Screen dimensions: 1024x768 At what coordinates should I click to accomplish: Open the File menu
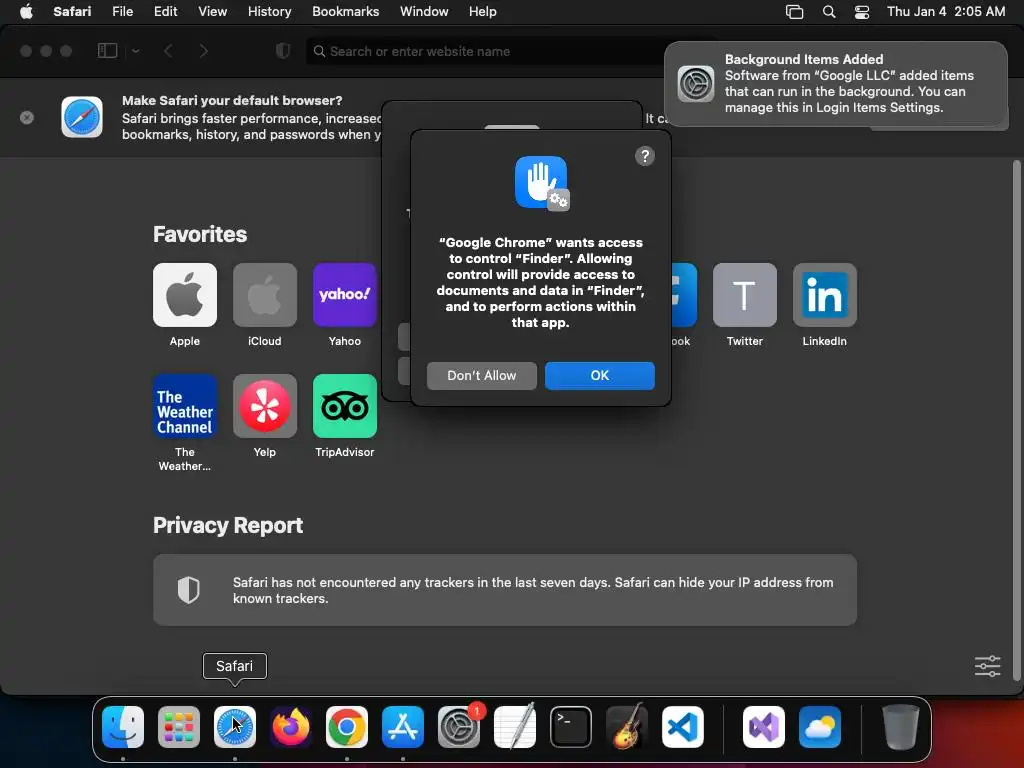(x=122, y=11)
